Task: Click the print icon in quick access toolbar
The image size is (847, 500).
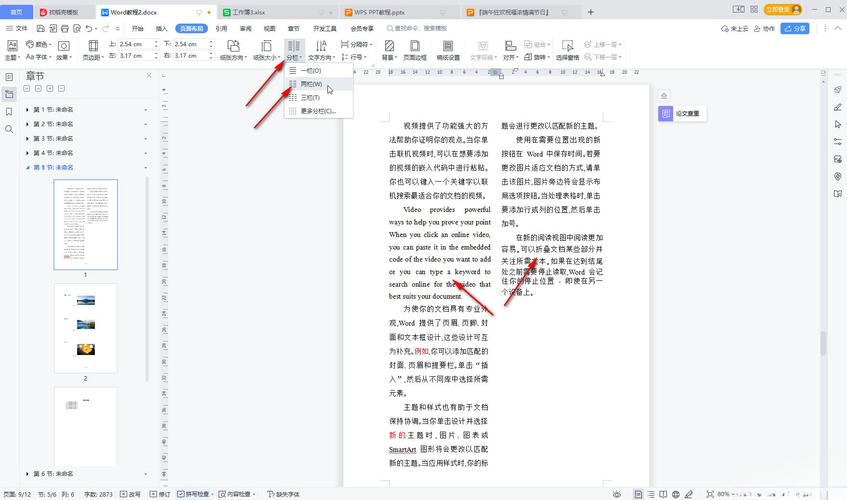Action: point(65,28)
